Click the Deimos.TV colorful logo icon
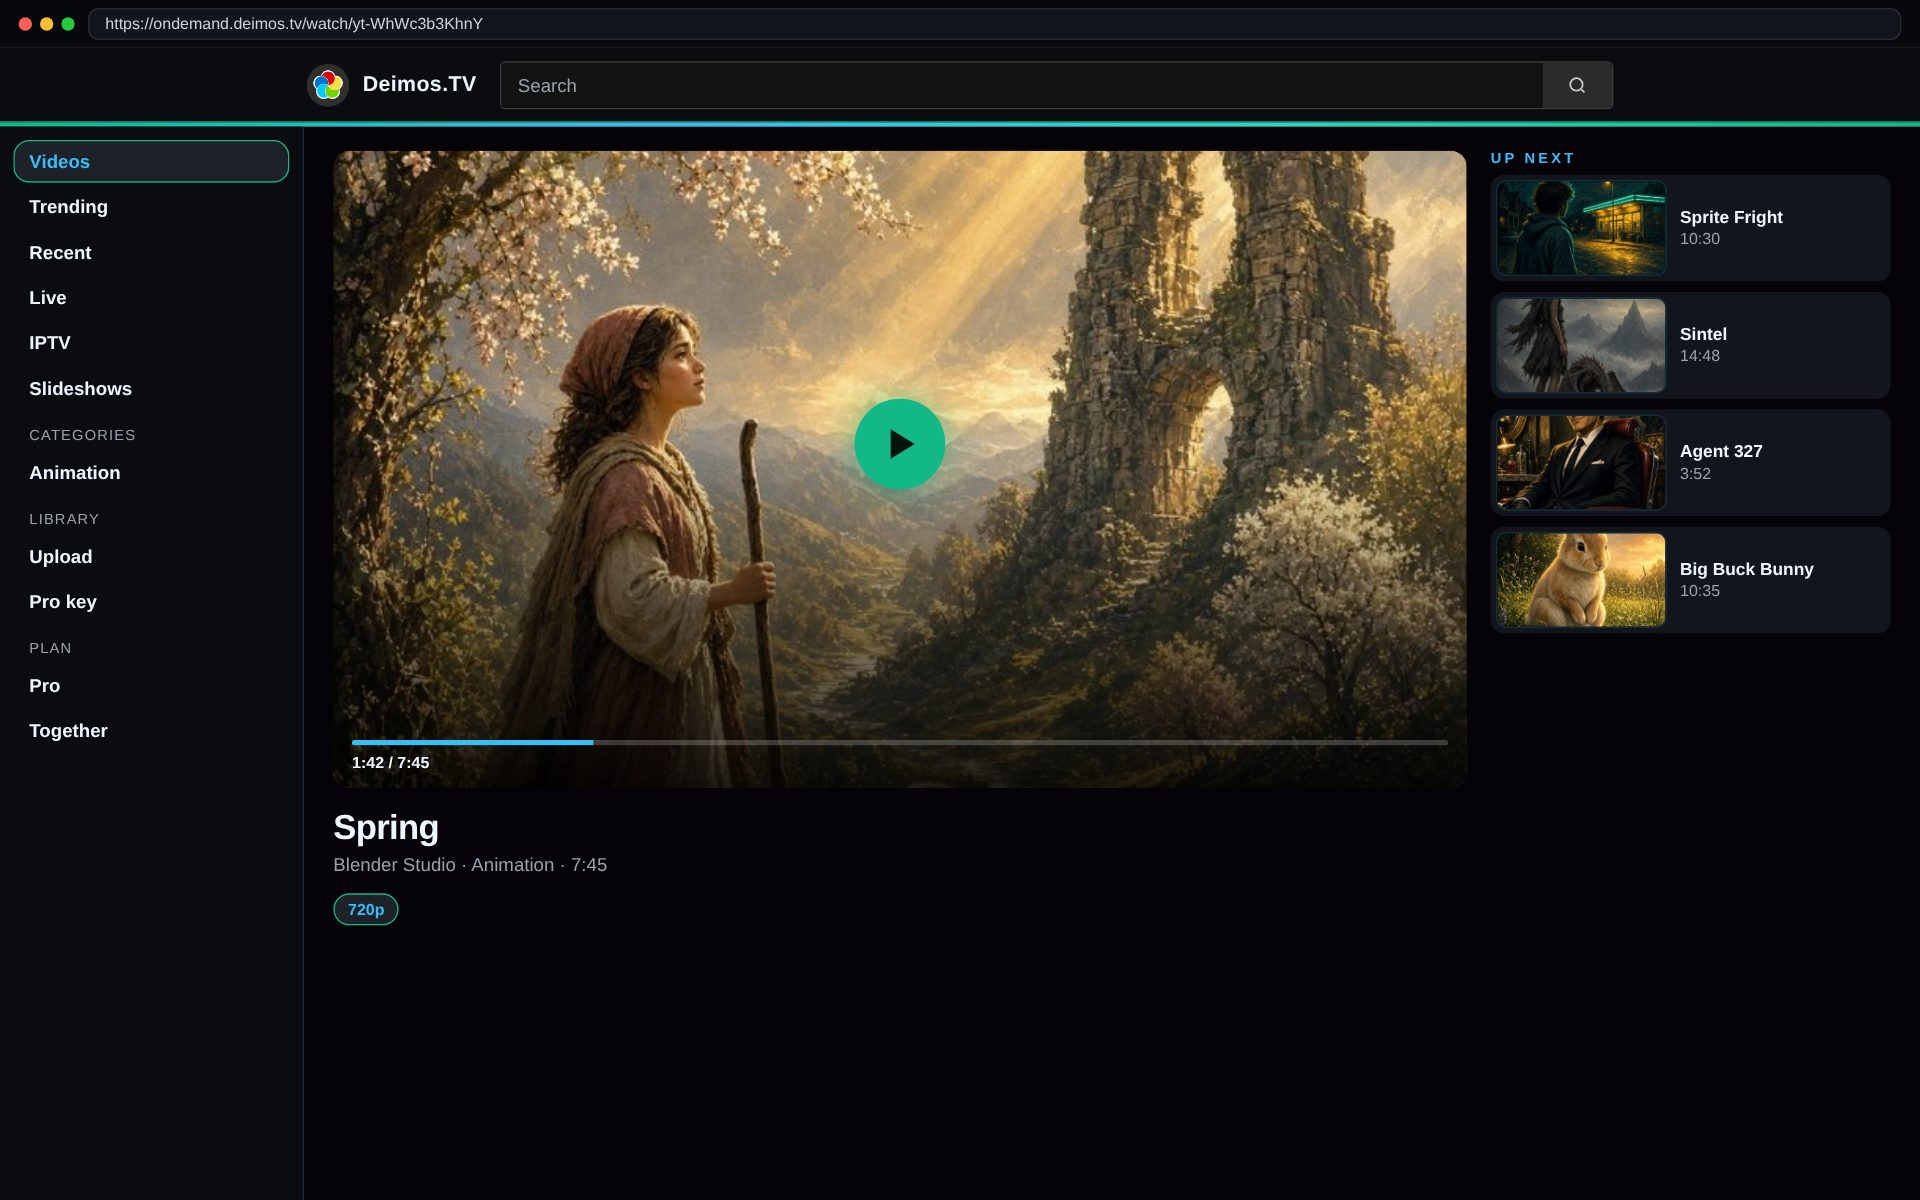Image resolution: width=1920 pixels, height=1200 pixels. tap(327, 85)
